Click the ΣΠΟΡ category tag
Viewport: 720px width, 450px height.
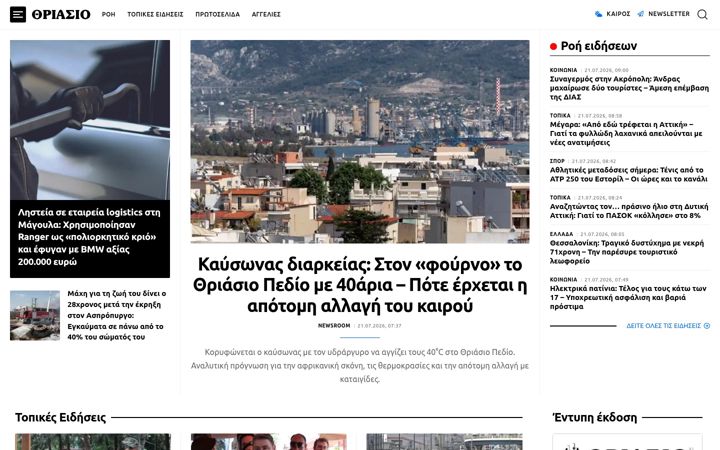click(x=557, y=161)
